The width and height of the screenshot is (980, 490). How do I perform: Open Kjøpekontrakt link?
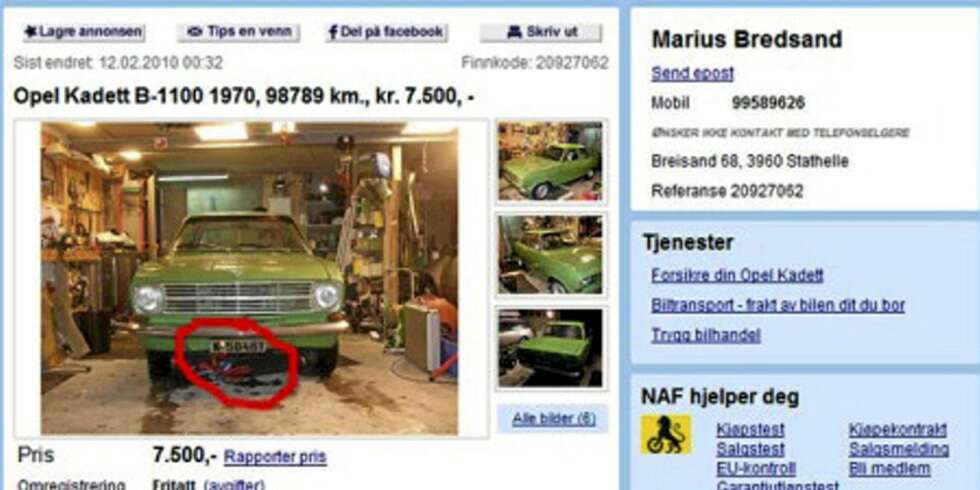898,429
